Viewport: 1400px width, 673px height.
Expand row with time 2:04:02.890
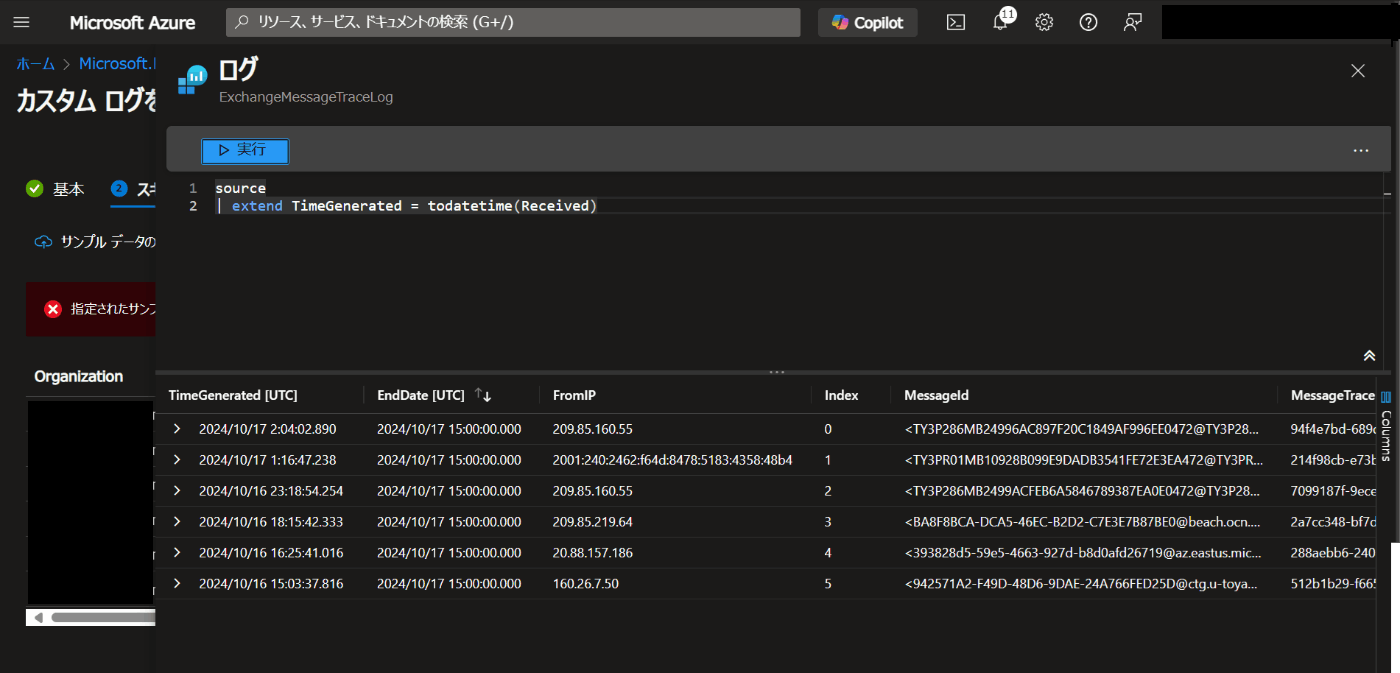177,429
